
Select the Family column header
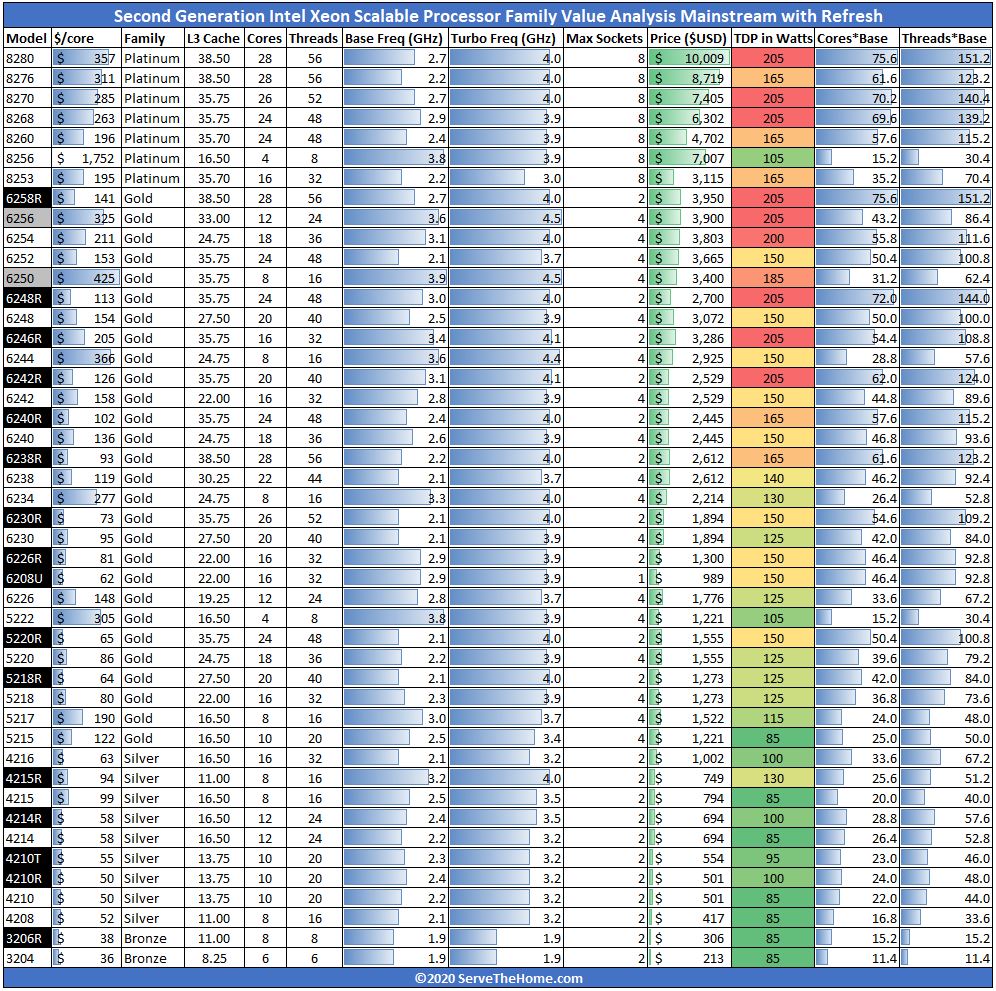pos(153,38)
